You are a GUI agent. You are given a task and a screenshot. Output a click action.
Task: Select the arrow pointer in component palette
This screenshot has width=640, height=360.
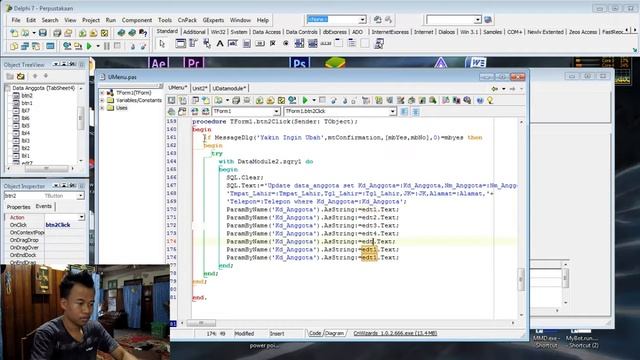(162, 44)
